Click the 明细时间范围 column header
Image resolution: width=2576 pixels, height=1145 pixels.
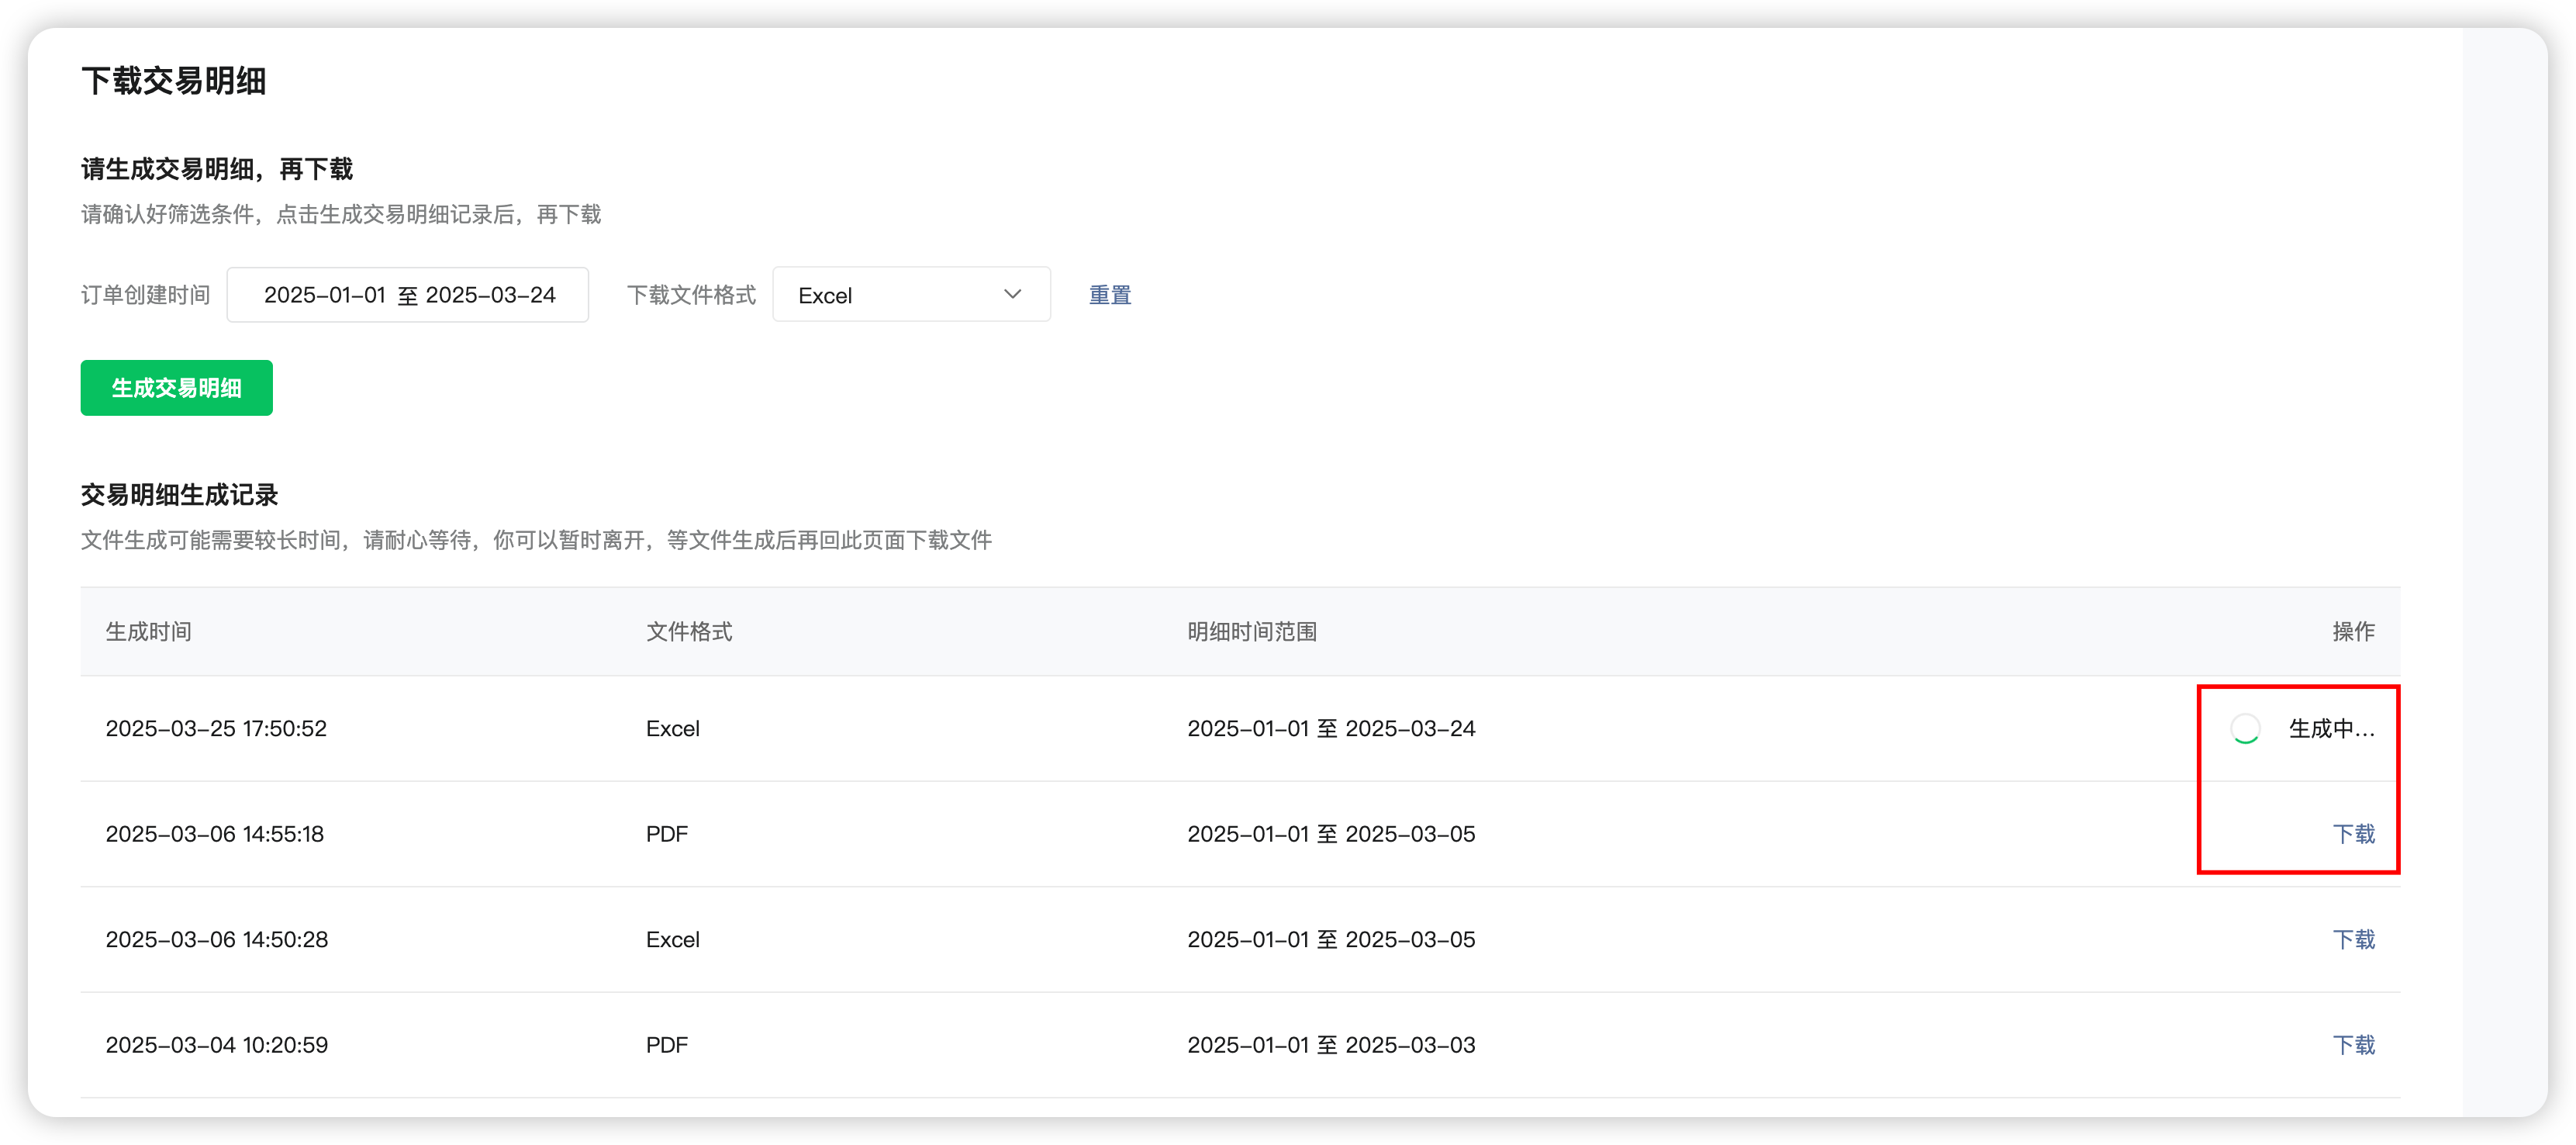click(1251, 632)
